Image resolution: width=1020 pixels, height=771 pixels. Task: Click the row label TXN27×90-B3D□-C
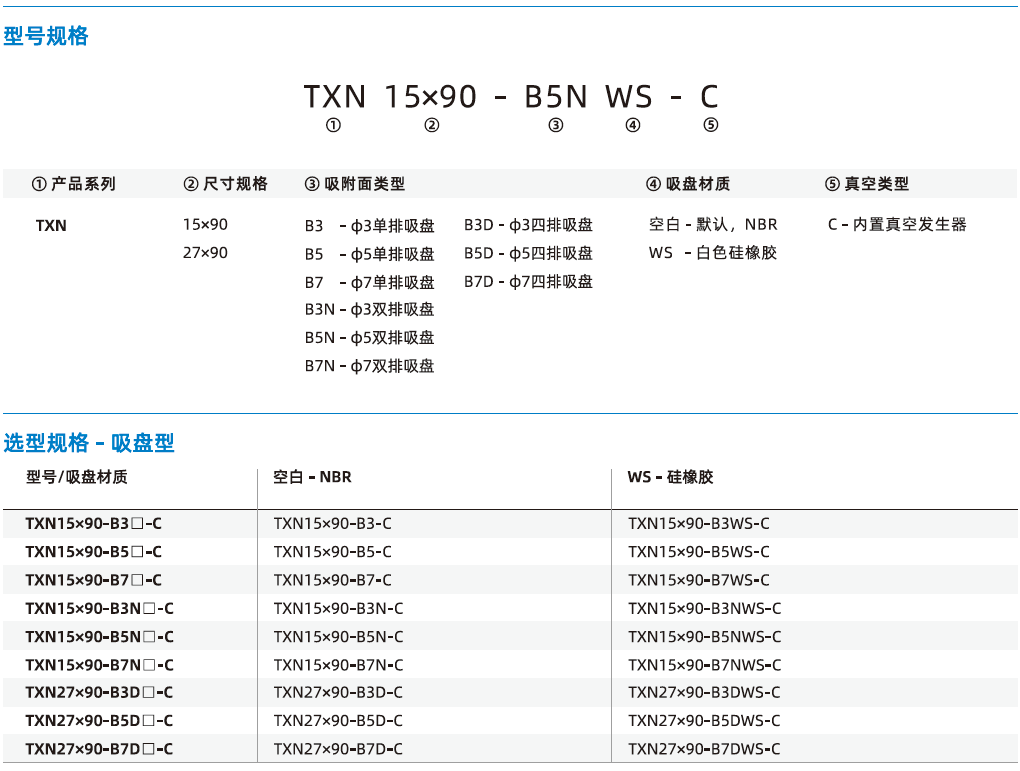point(100,692)
